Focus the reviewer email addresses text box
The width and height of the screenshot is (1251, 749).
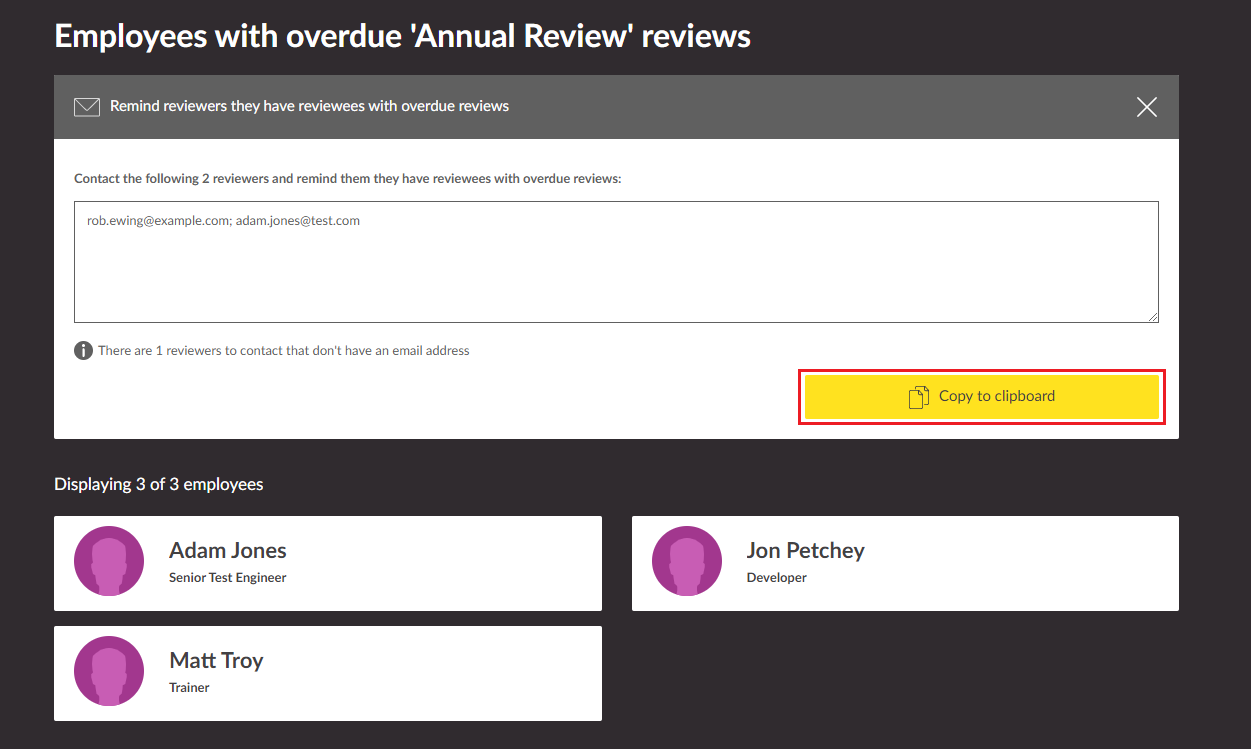click(x=616, y=262)
